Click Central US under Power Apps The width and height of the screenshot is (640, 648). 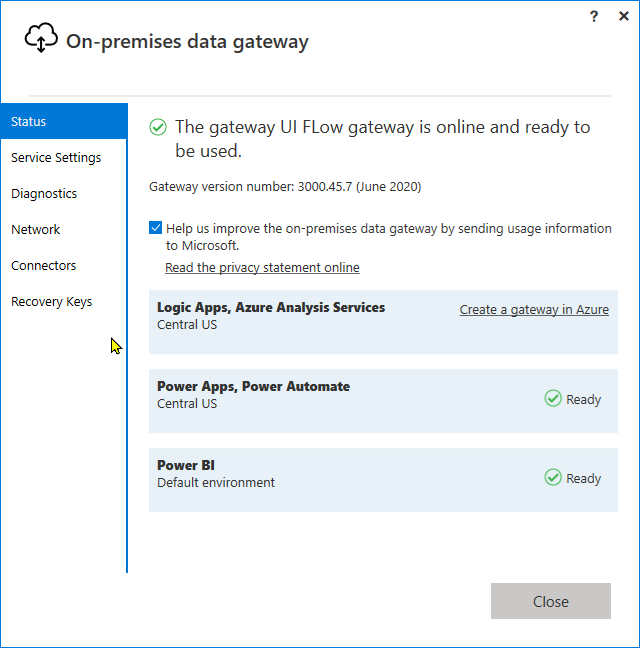pyautogui.click(x=187, y=403)
